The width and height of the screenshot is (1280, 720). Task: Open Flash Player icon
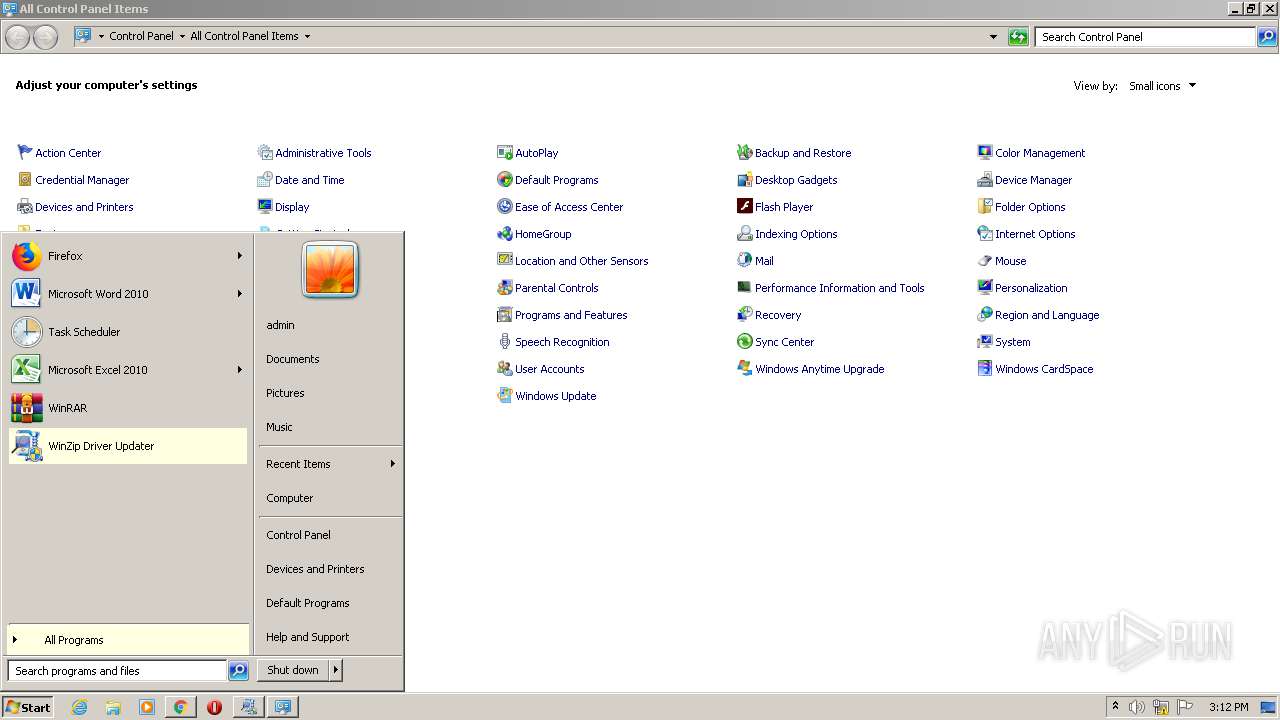pyautogui.click(x=745, y=207)
